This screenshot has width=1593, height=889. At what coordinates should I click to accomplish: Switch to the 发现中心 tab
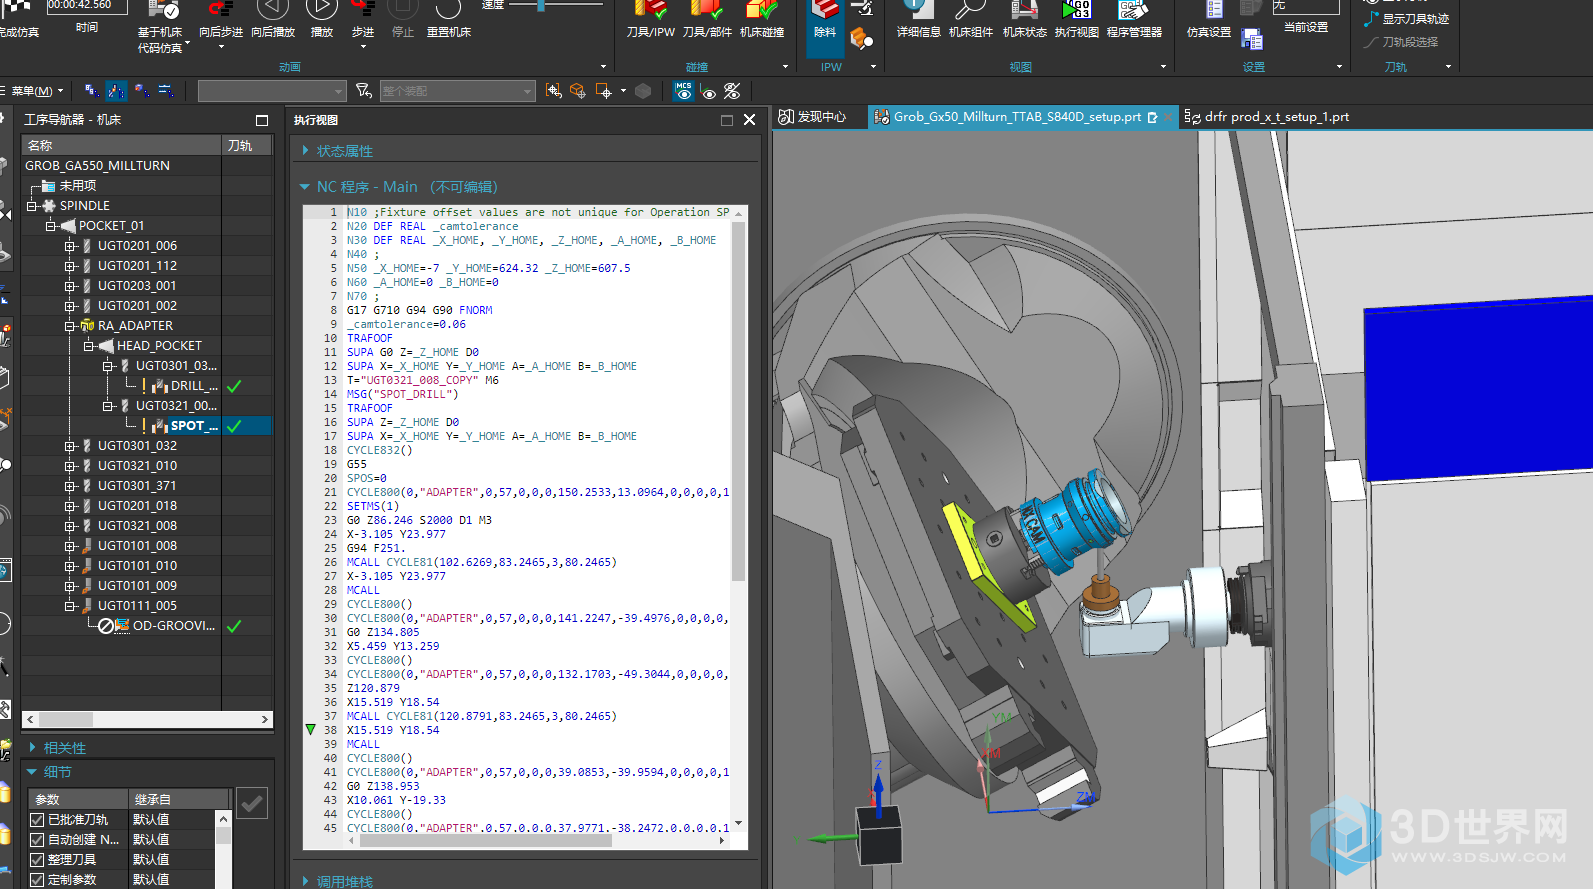point(812,117)
